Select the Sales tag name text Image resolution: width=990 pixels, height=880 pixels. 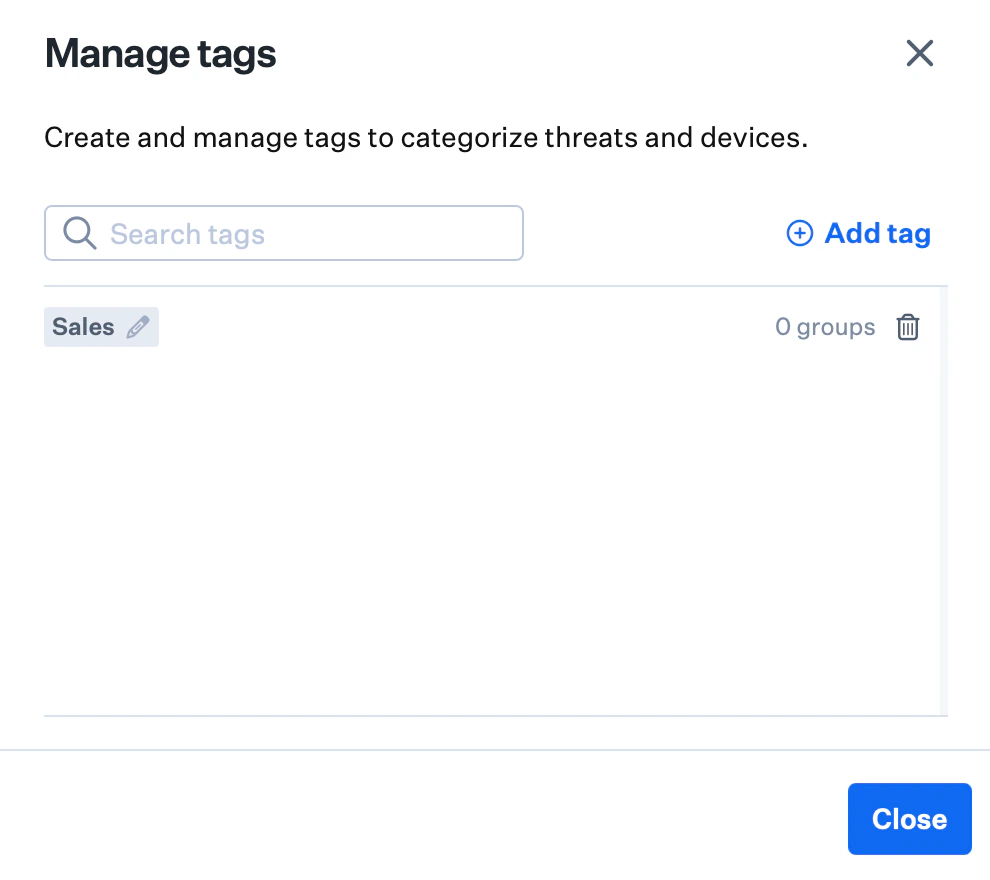(x=83, y=326)
